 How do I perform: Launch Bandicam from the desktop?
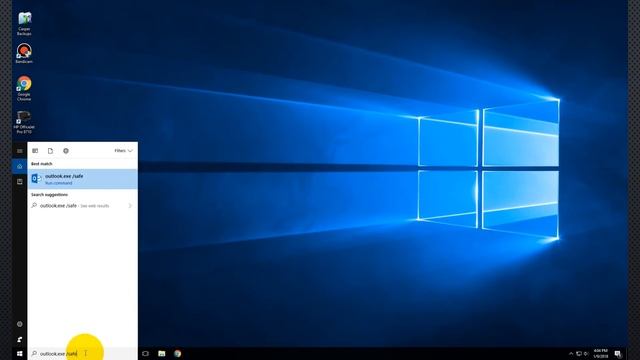click(x=24, y=53)
